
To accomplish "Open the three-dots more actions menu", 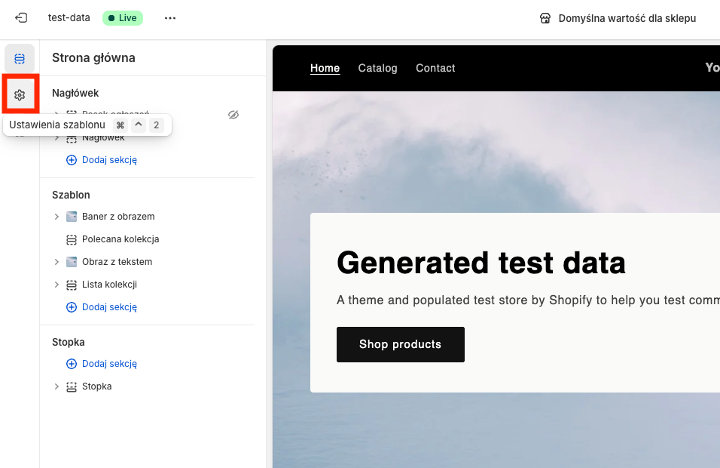I will [170, 18].
